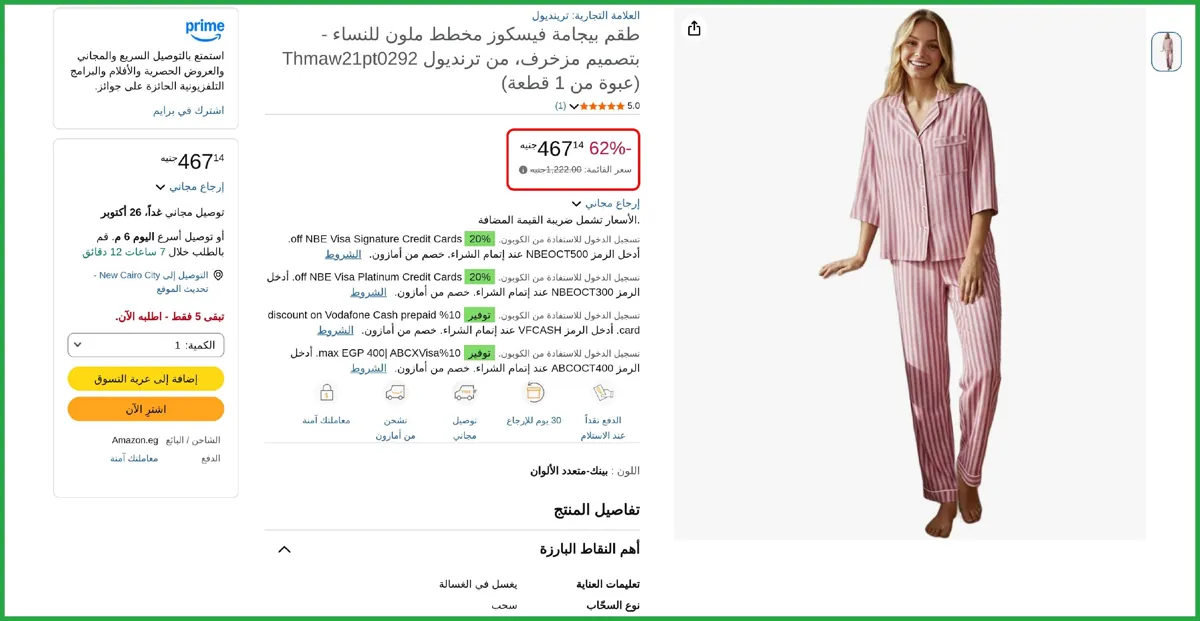Viewport: 1200px width, 621px height.
Task: Click color value 'بينك-متعدد الألوان'
Action: 569,471
